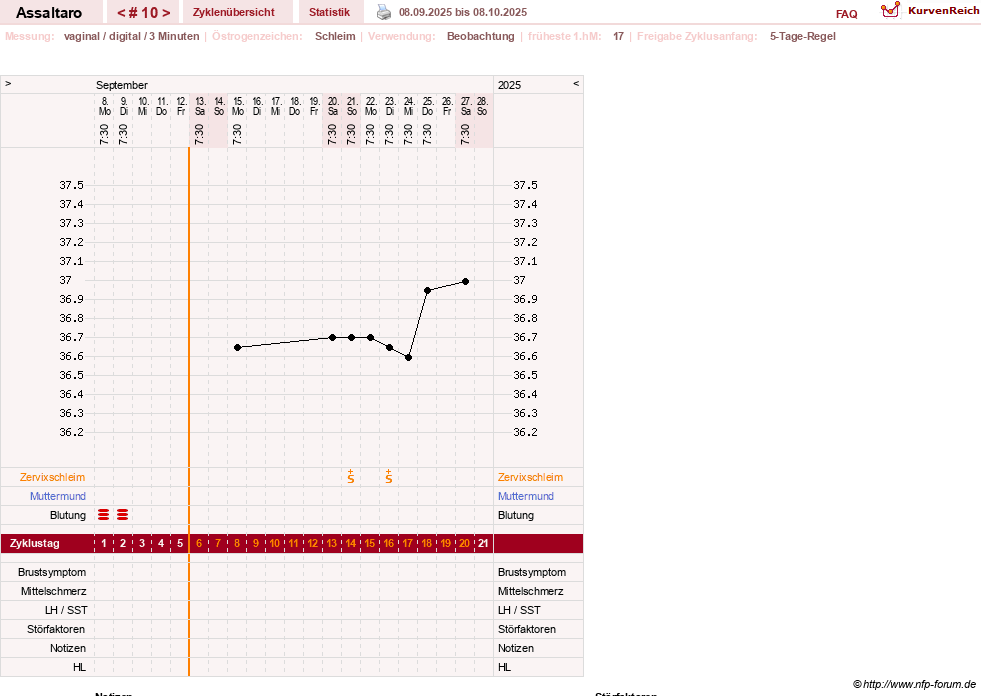This screenshot has height=696, width=981.
Task: Click the left Muttermund row label
Action: click(58, 496)
